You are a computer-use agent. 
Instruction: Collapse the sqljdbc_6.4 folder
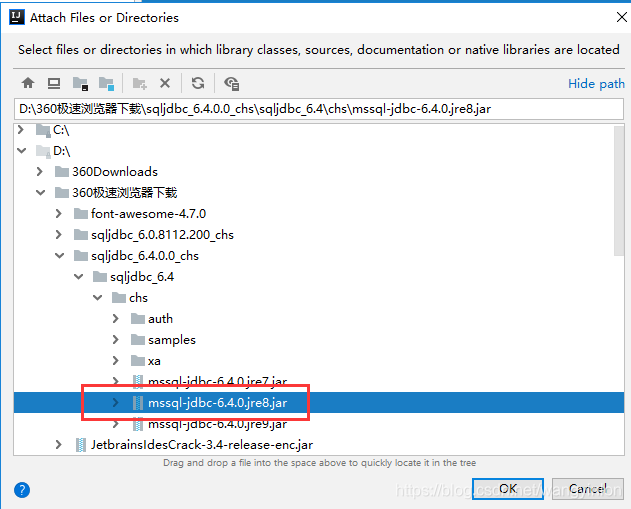tap(78, 276)
